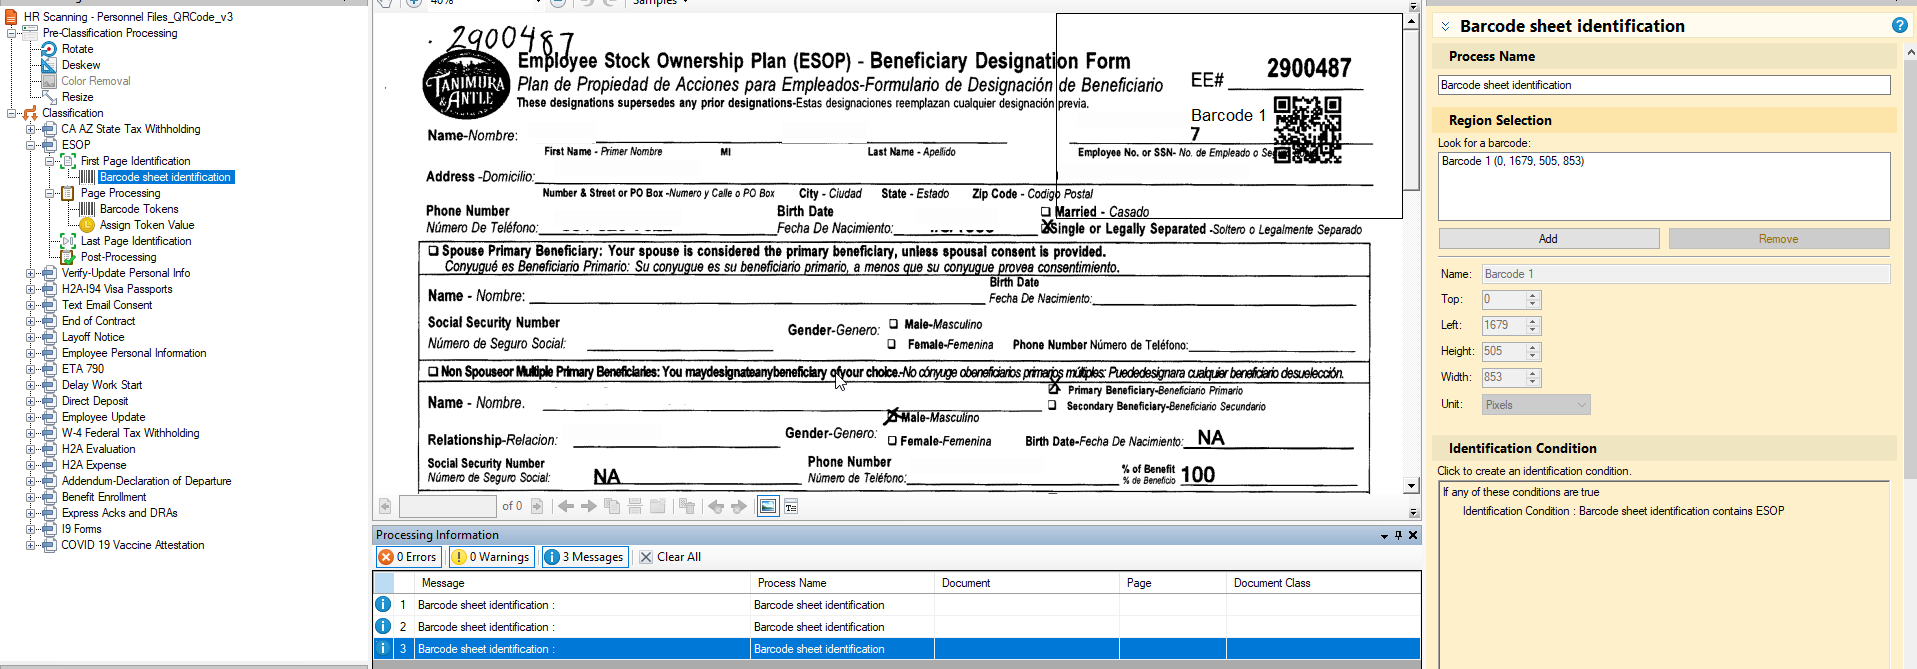Click the first page navigation icon
Screen dimensions: 1917x669
coord(385,507)
